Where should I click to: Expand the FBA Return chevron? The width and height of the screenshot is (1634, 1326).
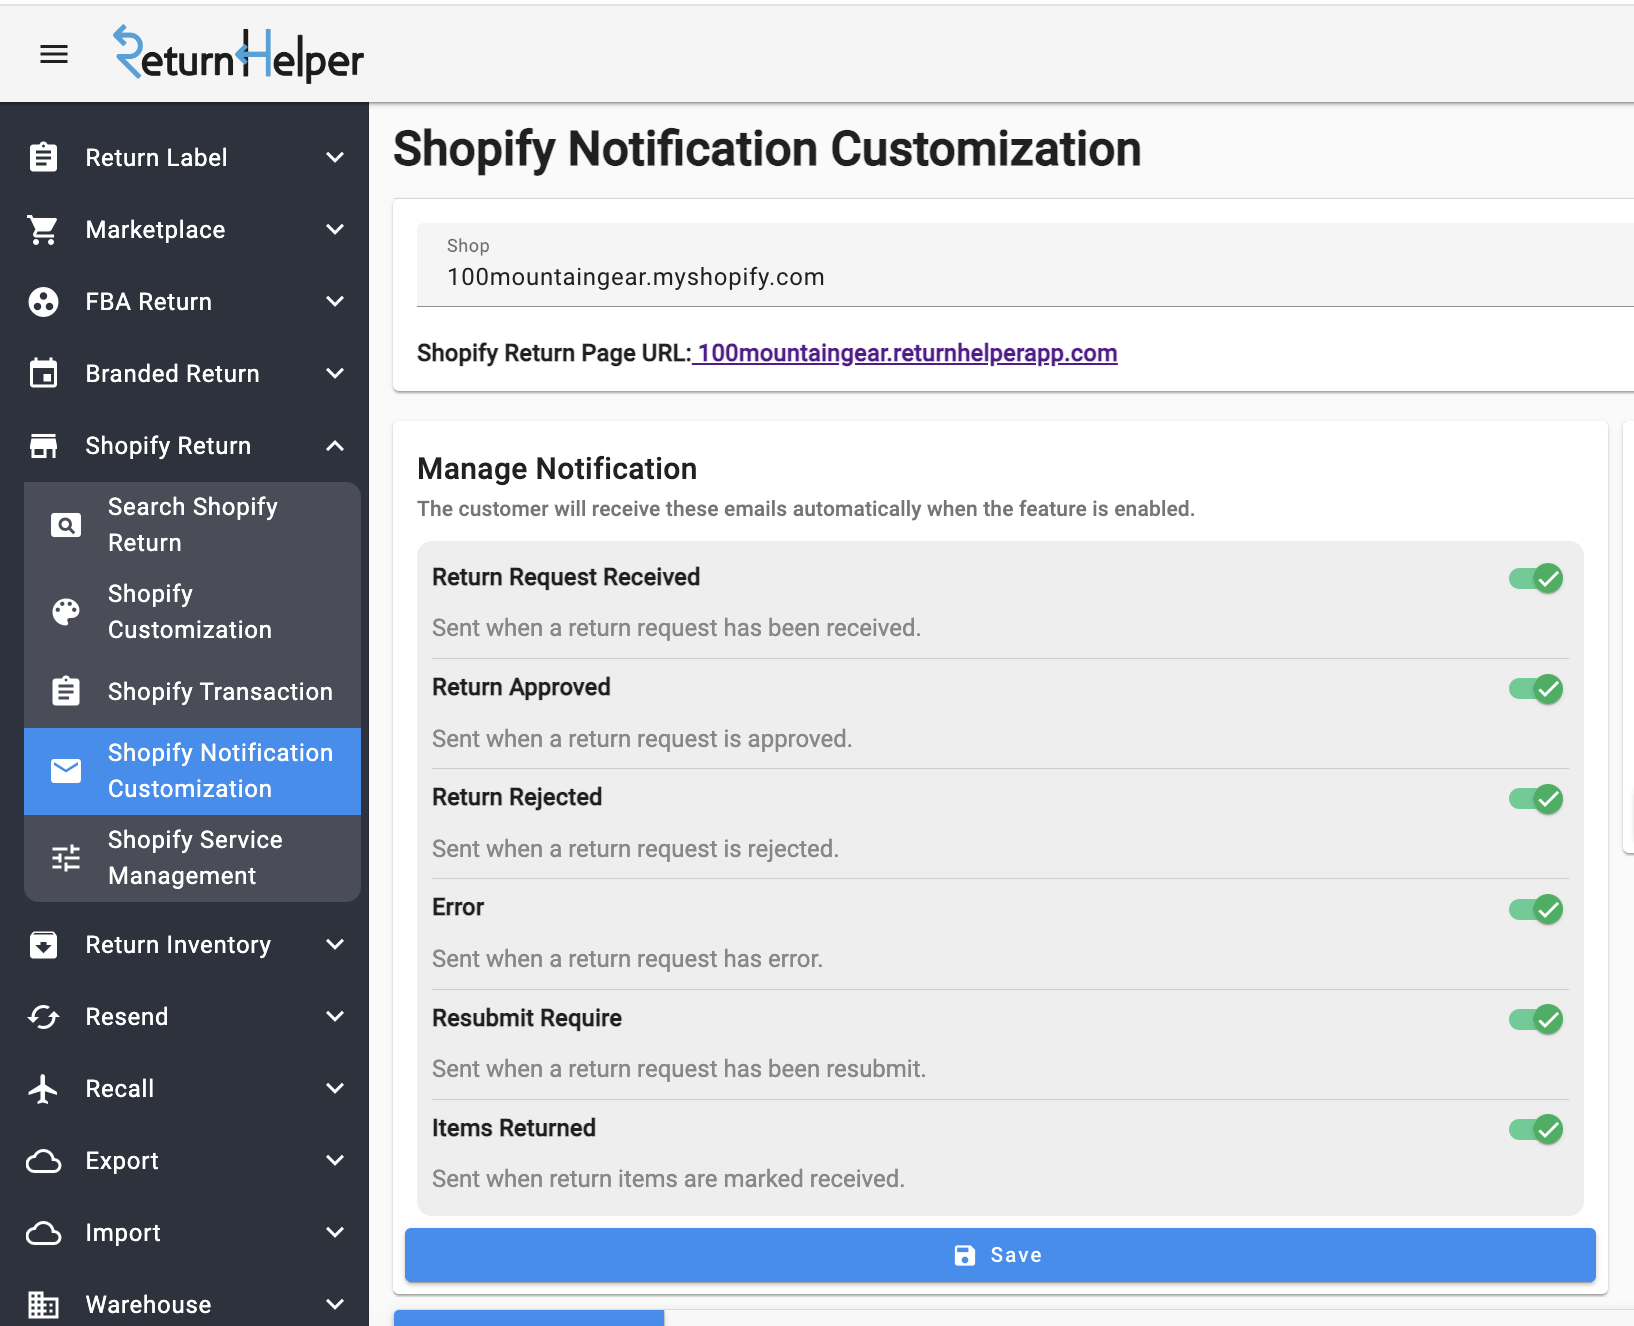336,301
